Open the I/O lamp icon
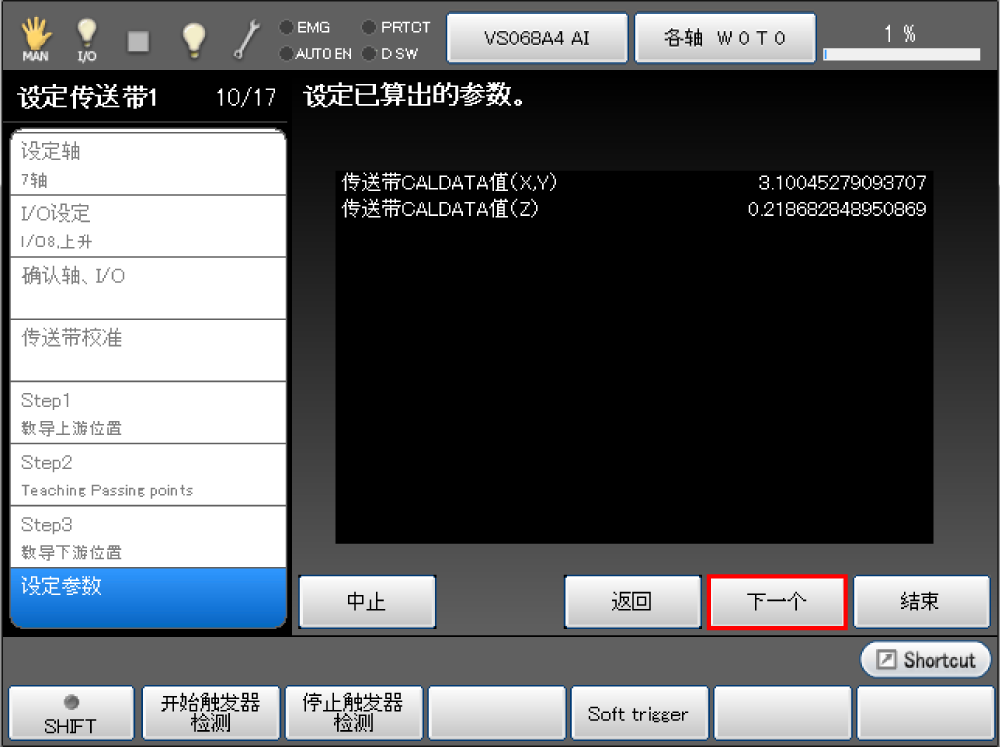 click(x=87, y=40)
